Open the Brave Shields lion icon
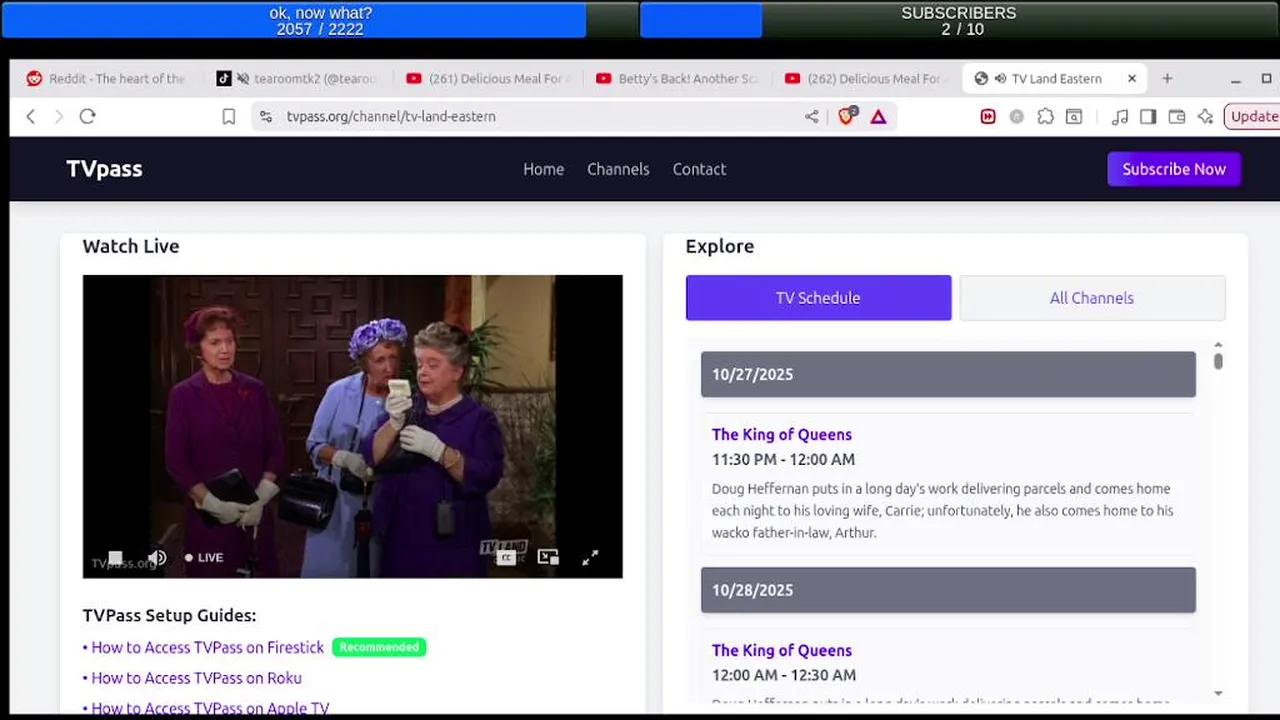Viewport: 1280px width, 720px height. coord(847,116)
